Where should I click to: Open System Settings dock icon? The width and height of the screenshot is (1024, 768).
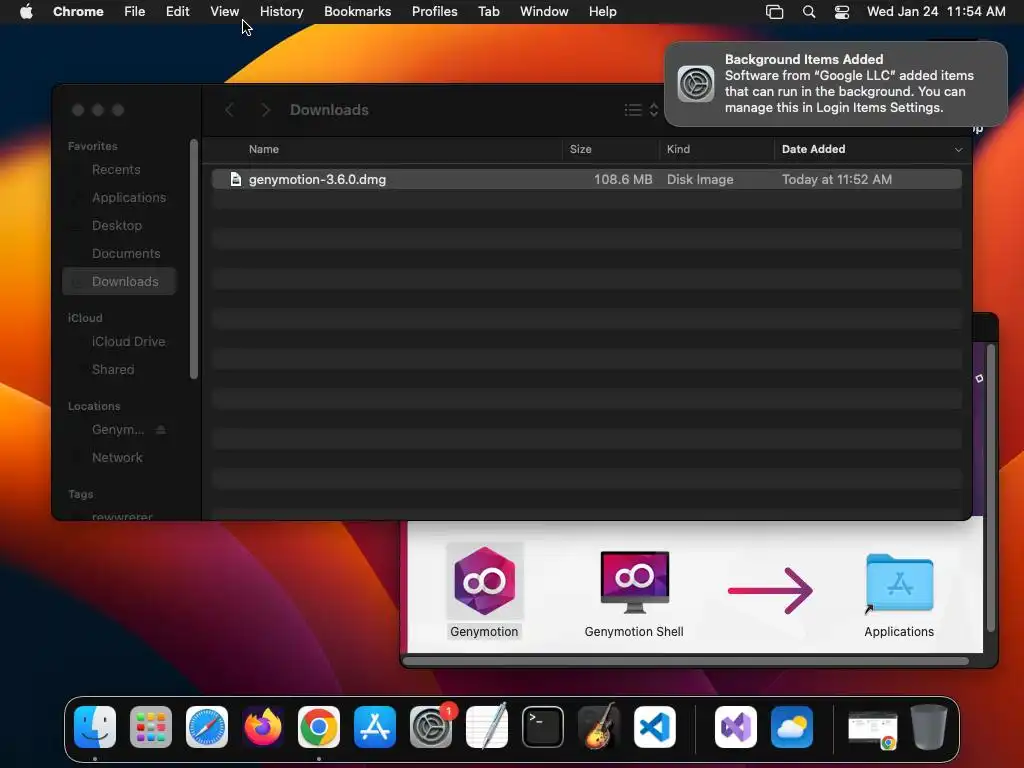(431, 727)
